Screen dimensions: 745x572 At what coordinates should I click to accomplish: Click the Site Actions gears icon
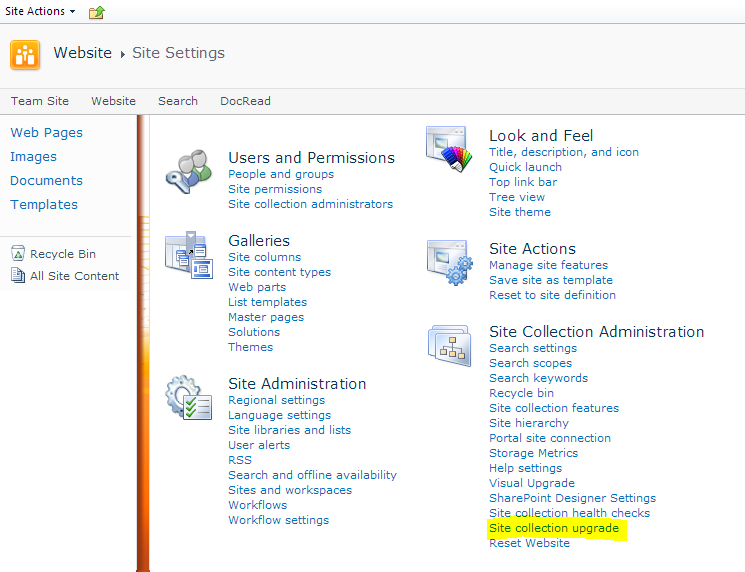(449, 262)
